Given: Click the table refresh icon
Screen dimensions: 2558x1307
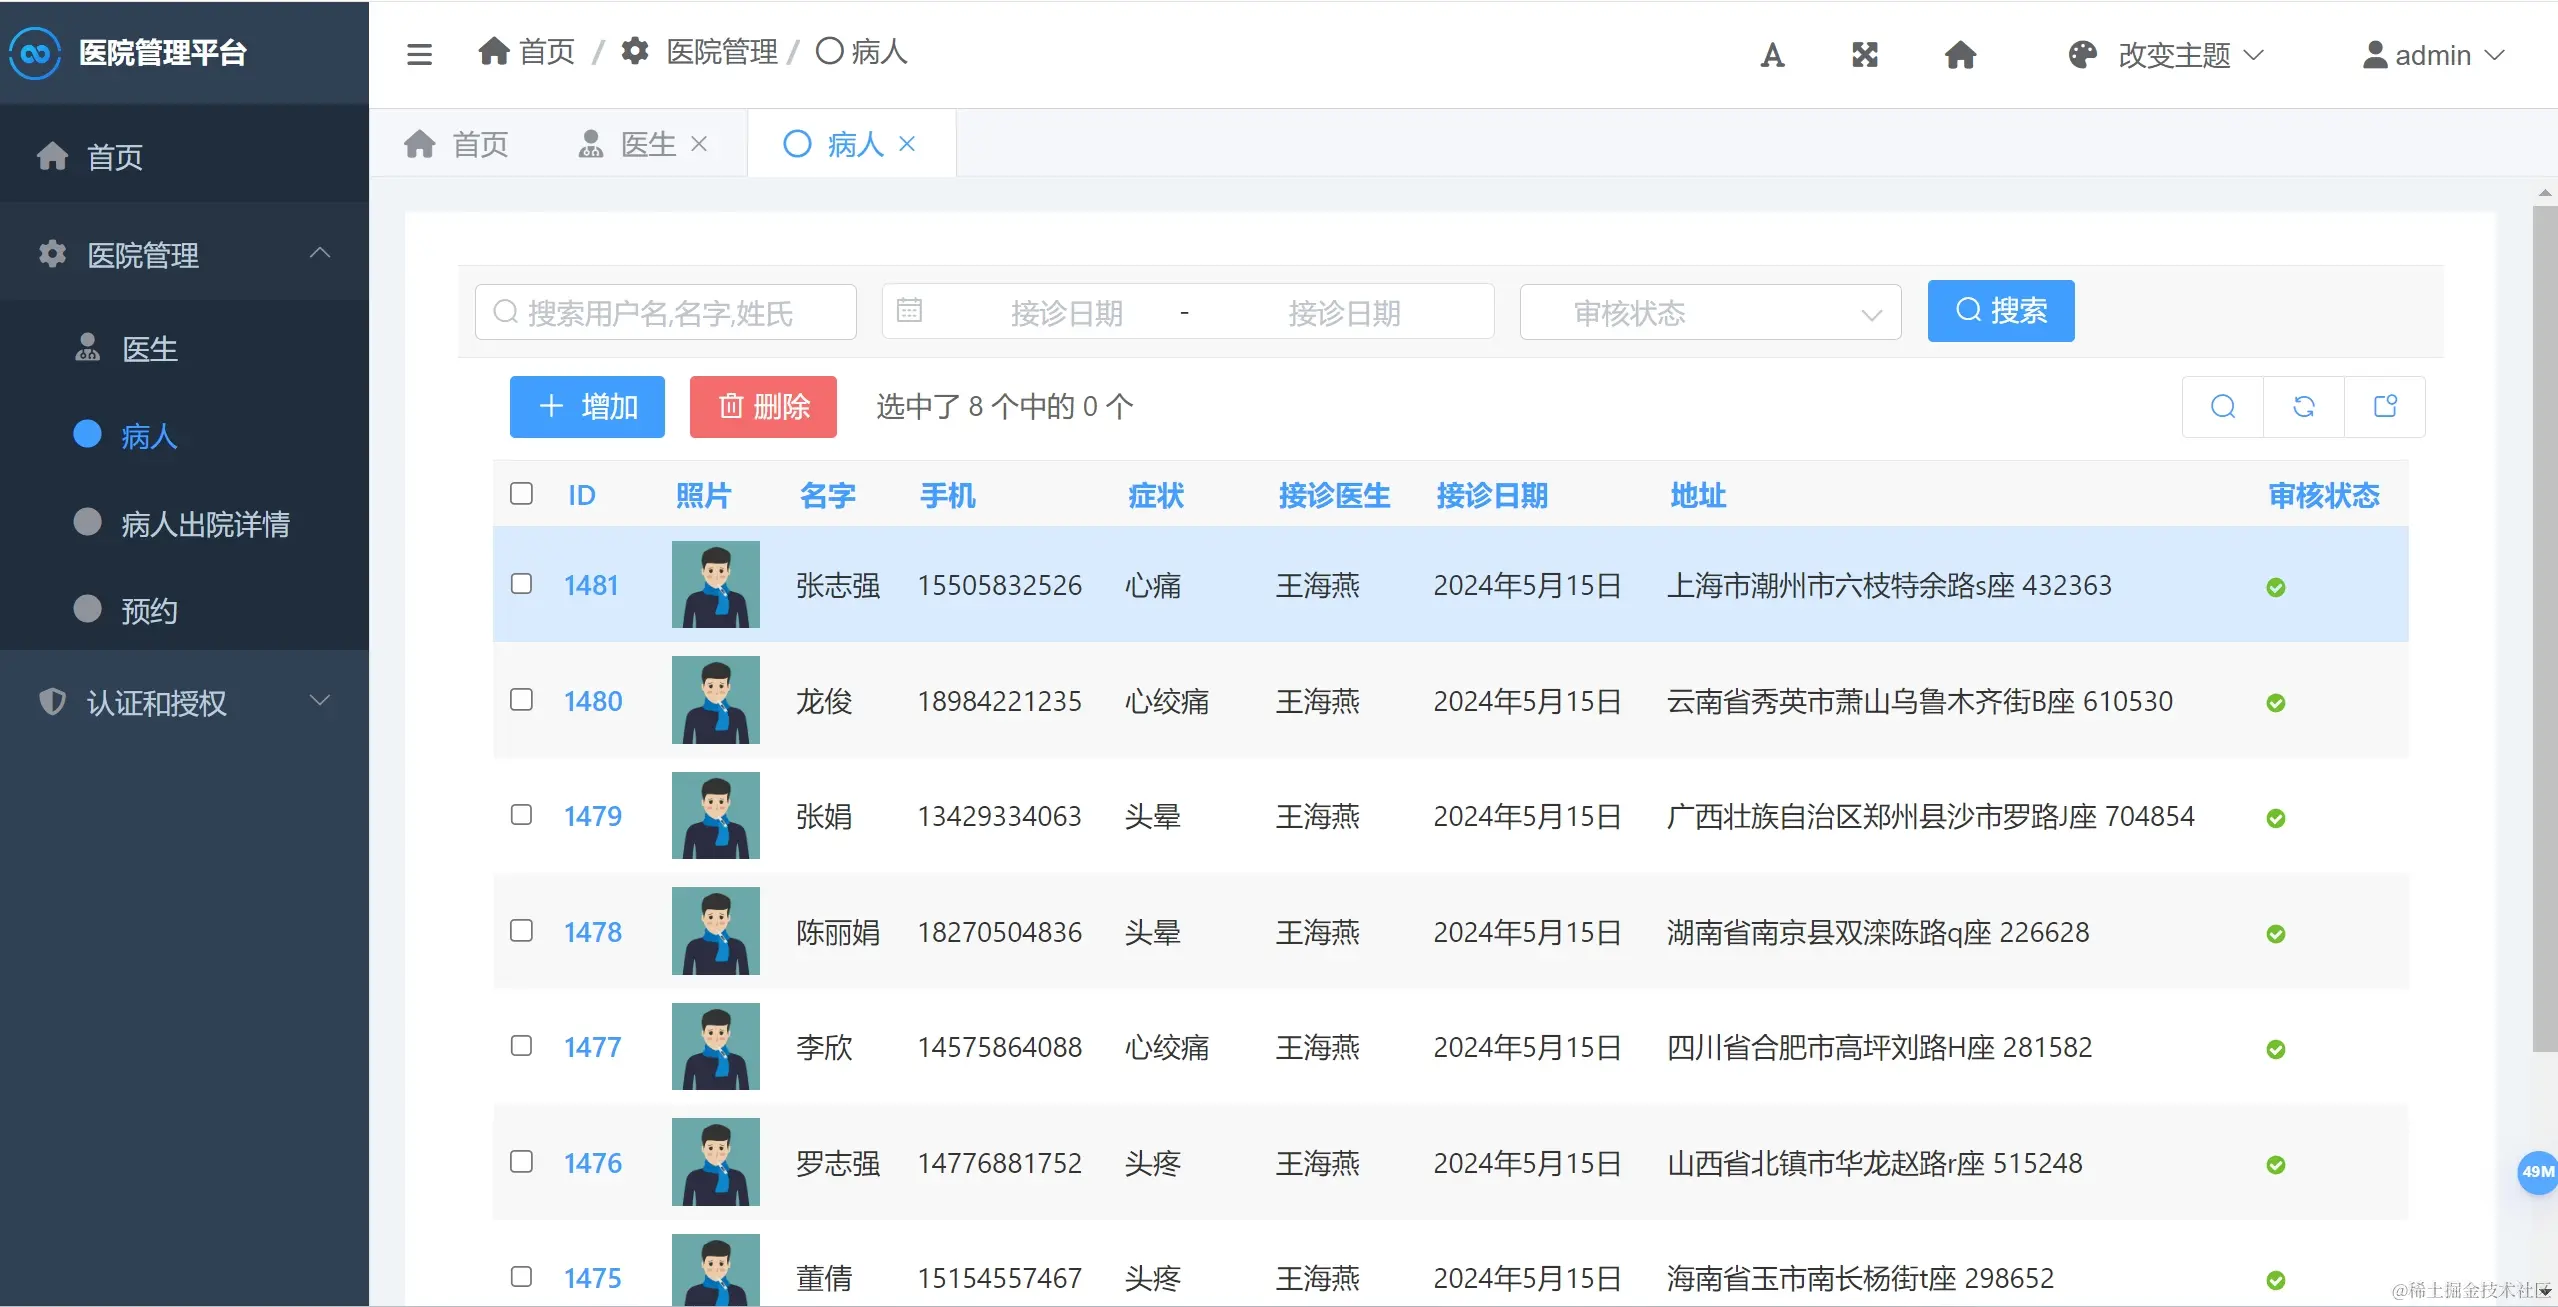Looking at the screenshot, I should click(x=2304, y=406).
